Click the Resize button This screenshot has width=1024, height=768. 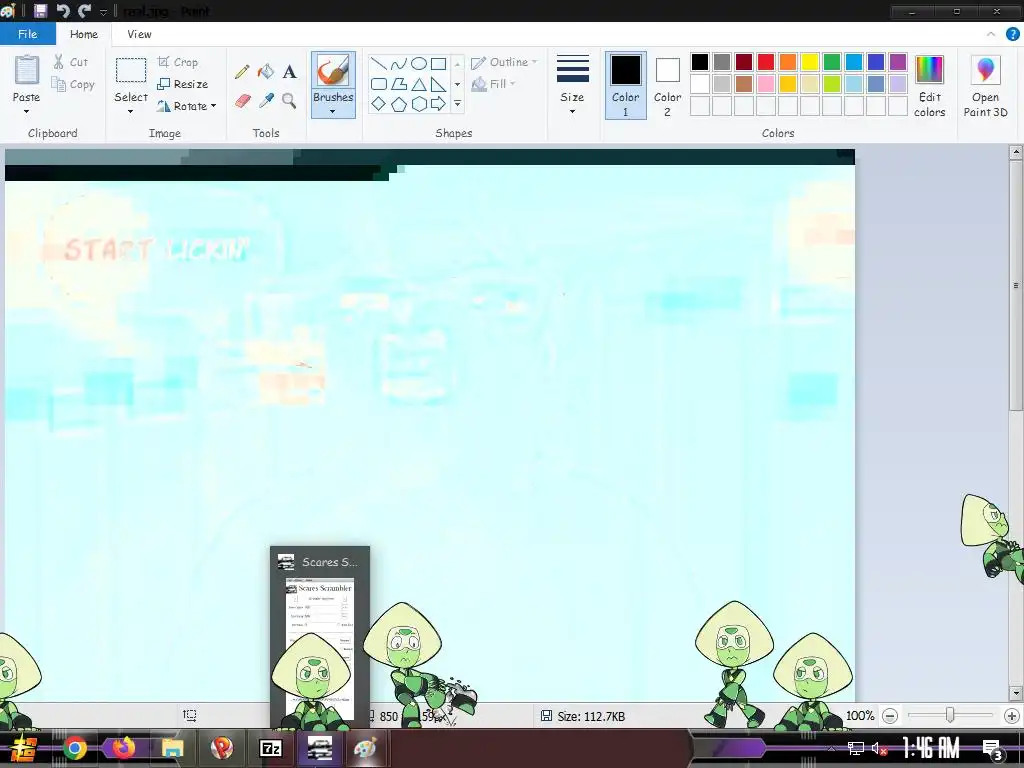[183, 84]
